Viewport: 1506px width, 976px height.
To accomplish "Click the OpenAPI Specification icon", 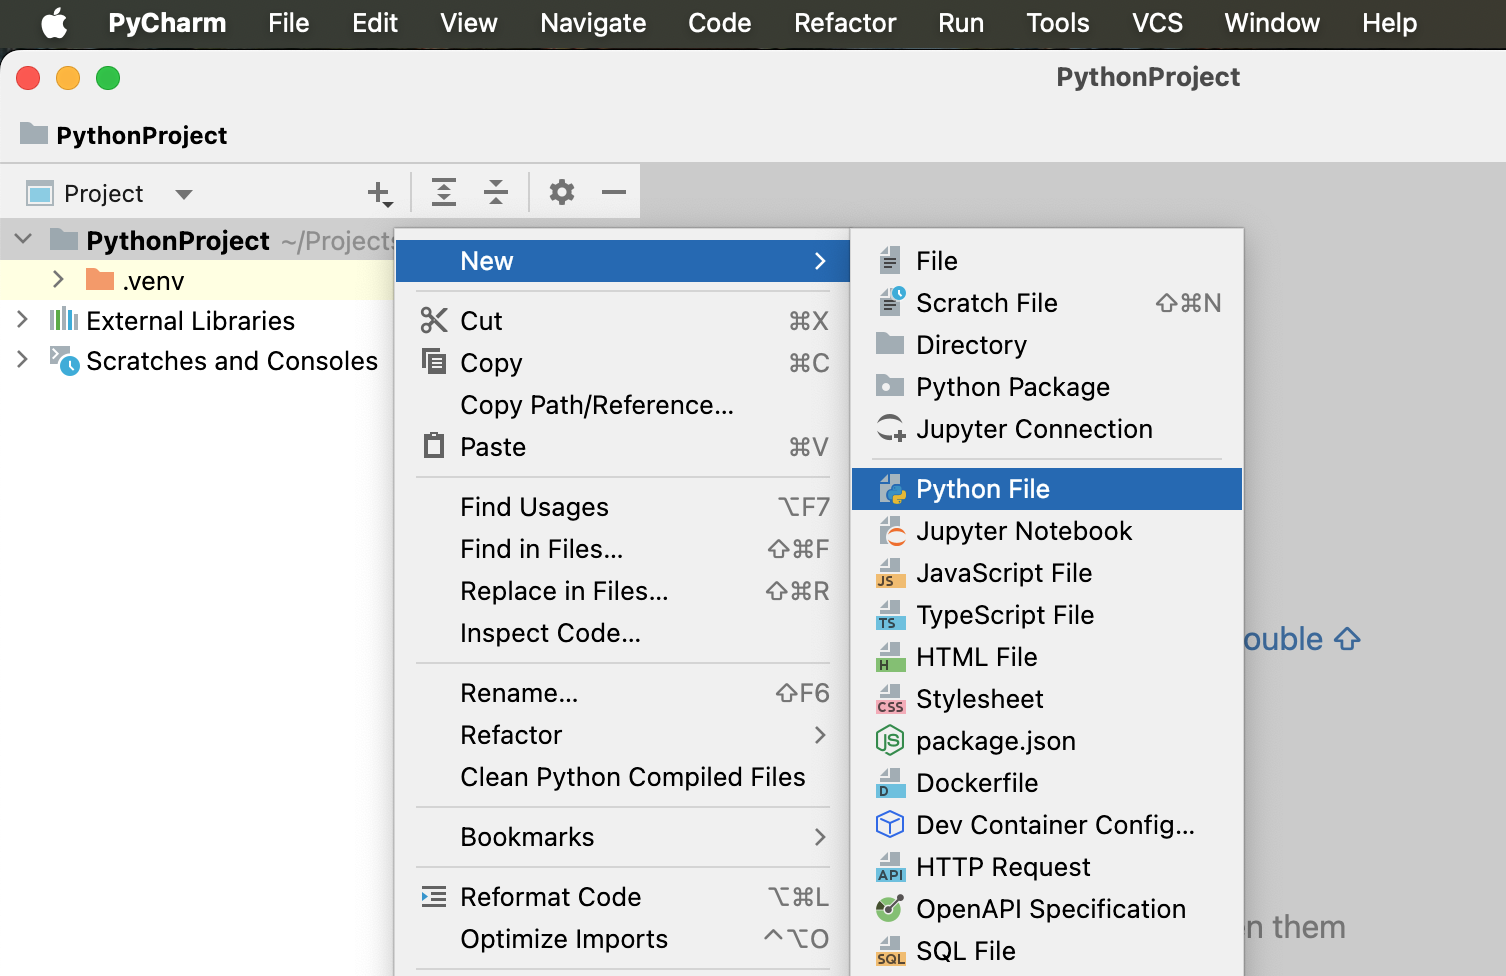I will (890, 908).
